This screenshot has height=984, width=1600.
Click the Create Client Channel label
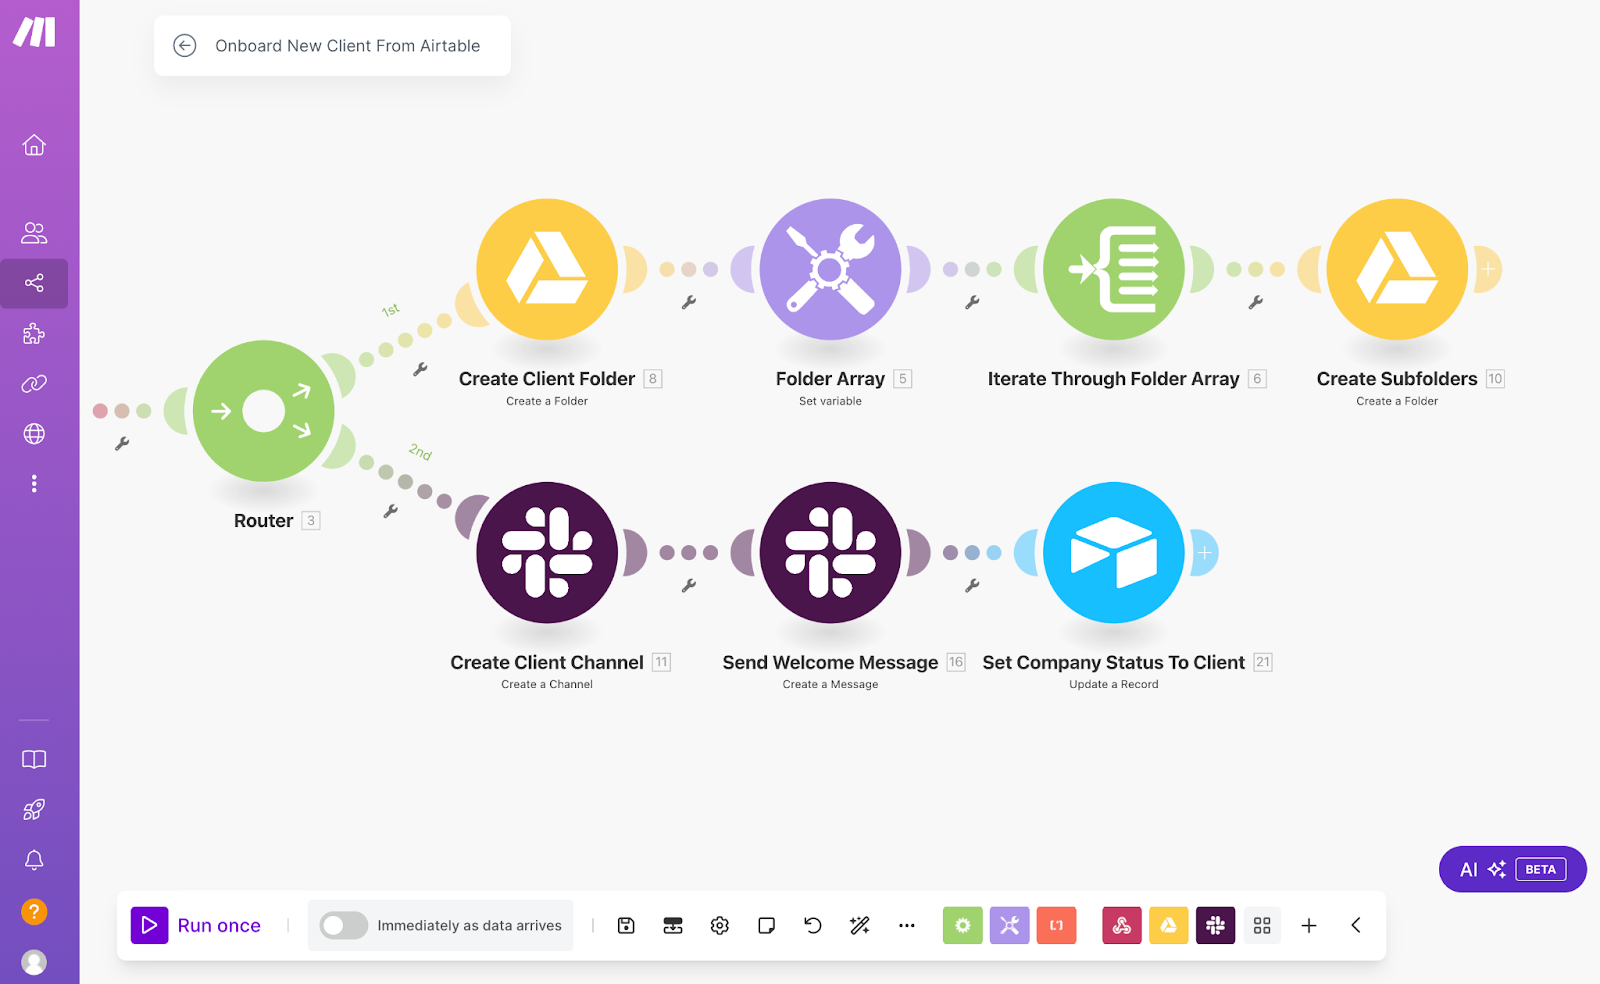coord(547,663)
